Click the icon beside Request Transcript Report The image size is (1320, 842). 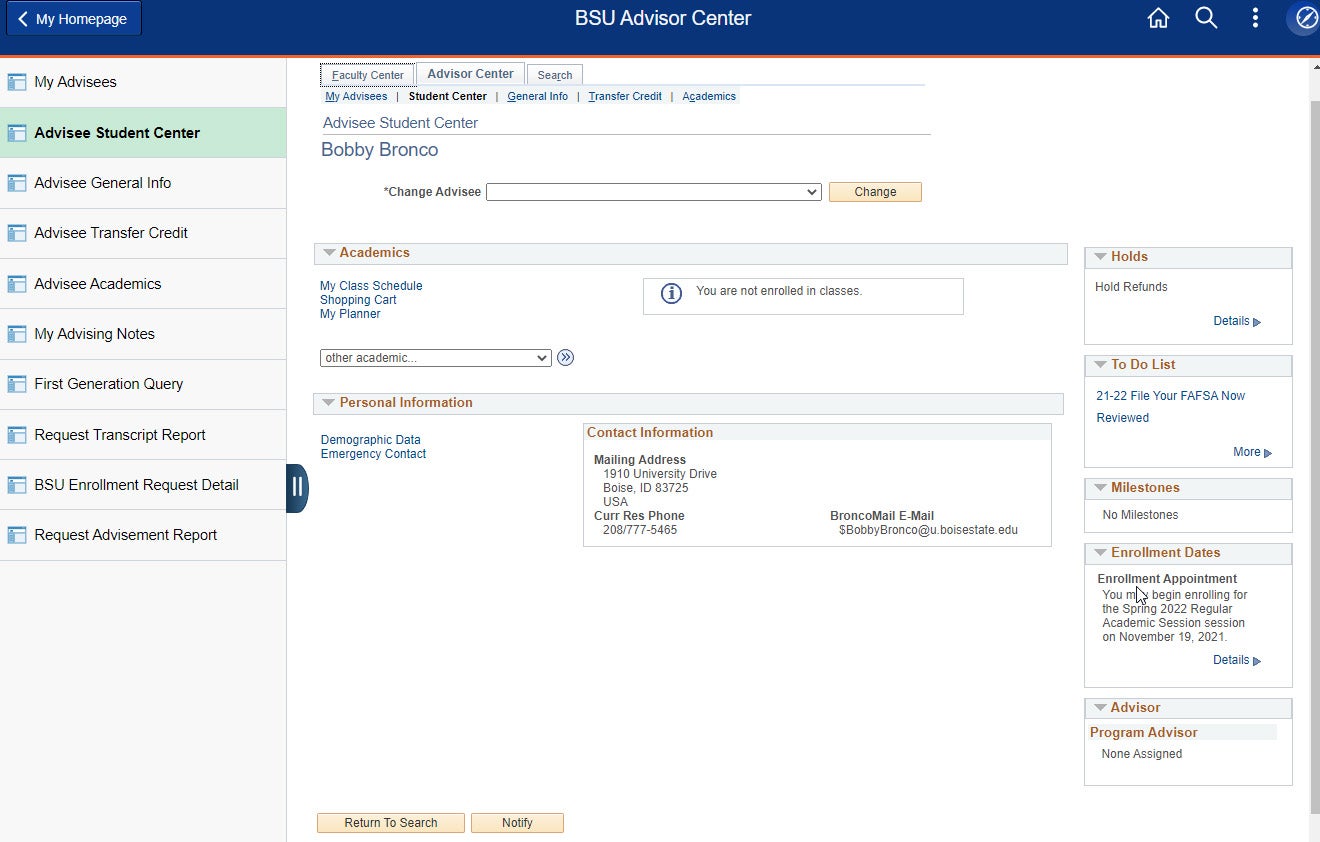click(16, 435)
